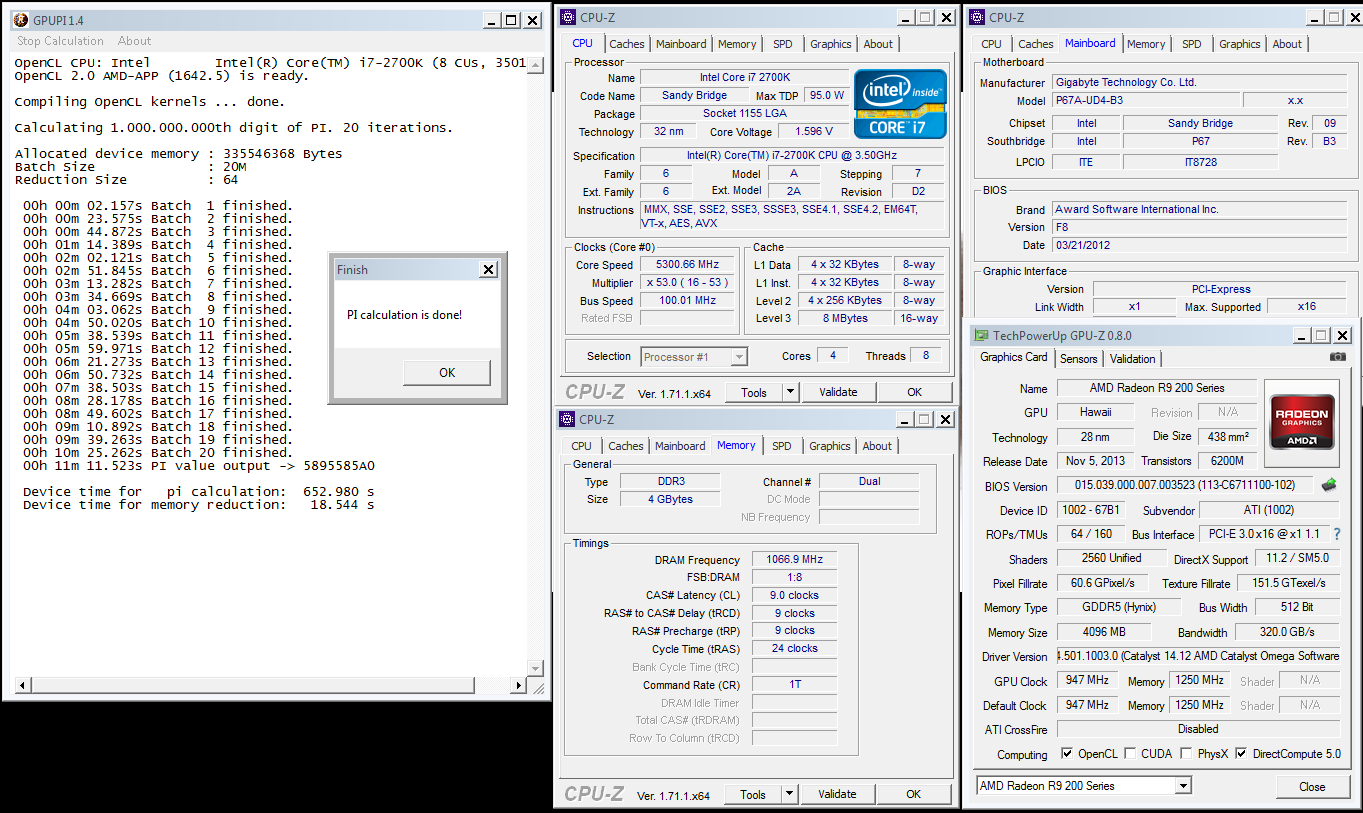1363x813 pixels.
Task: Click OK in the Finish dialog
Action: click(x=447, y=372)
